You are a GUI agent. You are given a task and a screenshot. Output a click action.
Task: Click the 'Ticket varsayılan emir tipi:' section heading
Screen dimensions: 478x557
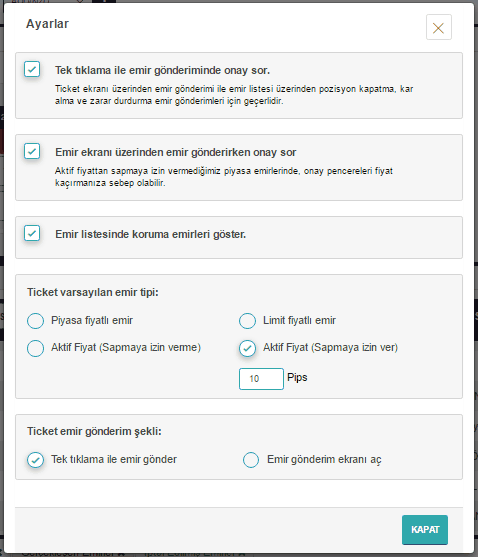93,292
